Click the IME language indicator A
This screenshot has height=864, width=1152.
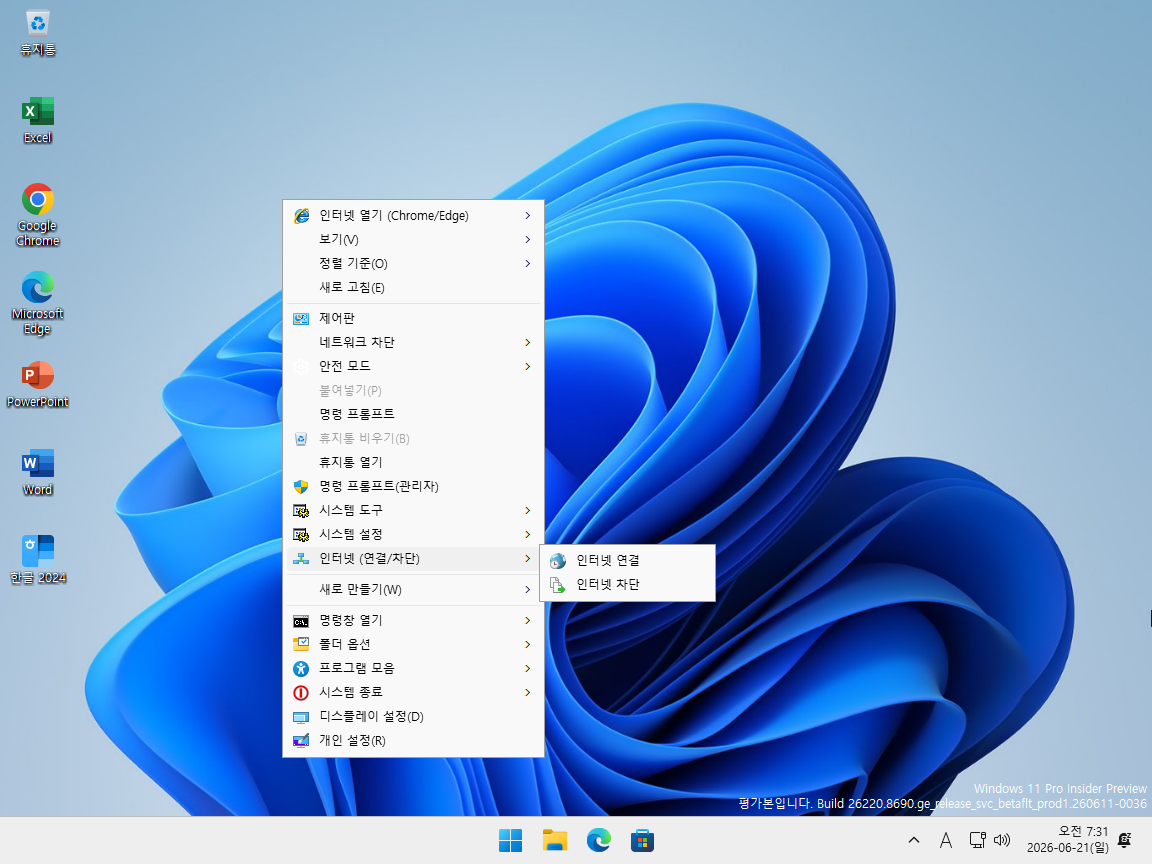946,840
